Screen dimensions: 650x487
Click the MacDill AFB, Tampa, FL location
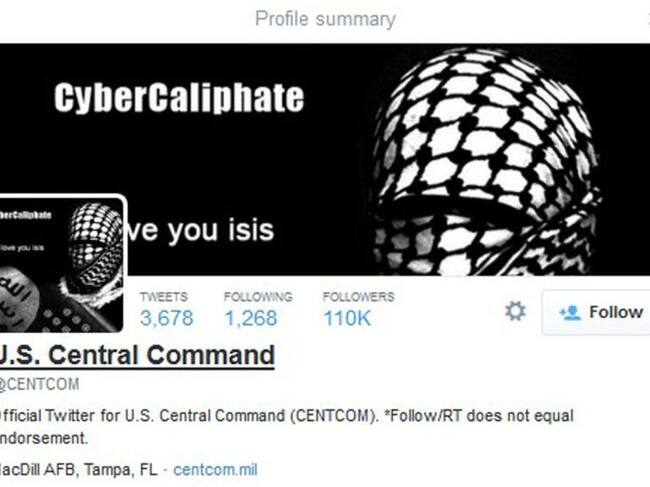[x=79, y=470]
